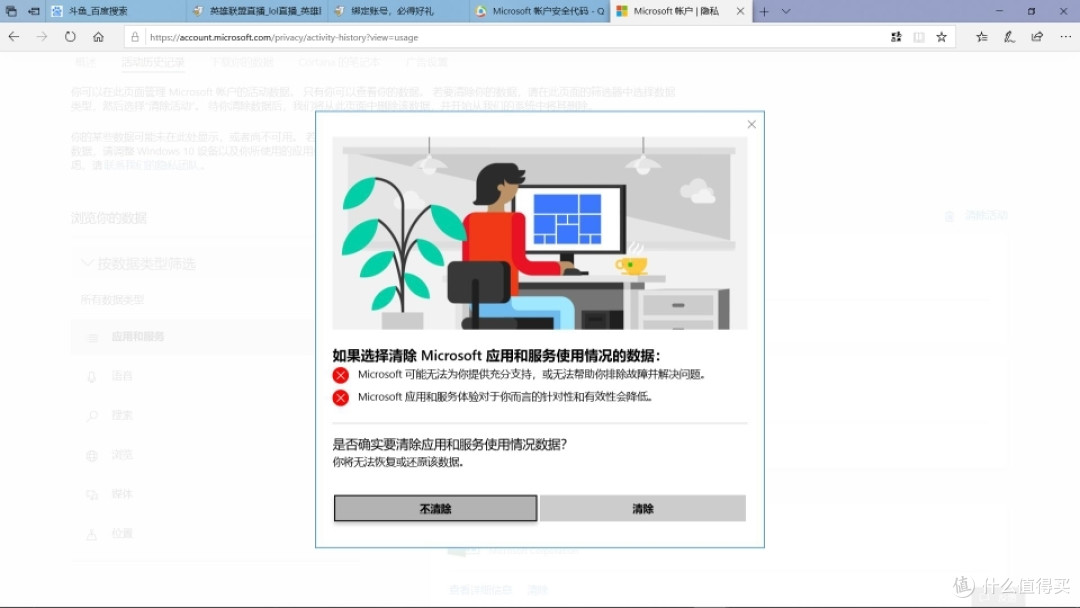Open the 活动历史记录 page tab
This screenshot has width=1080, height=608.
pos(153,62)
